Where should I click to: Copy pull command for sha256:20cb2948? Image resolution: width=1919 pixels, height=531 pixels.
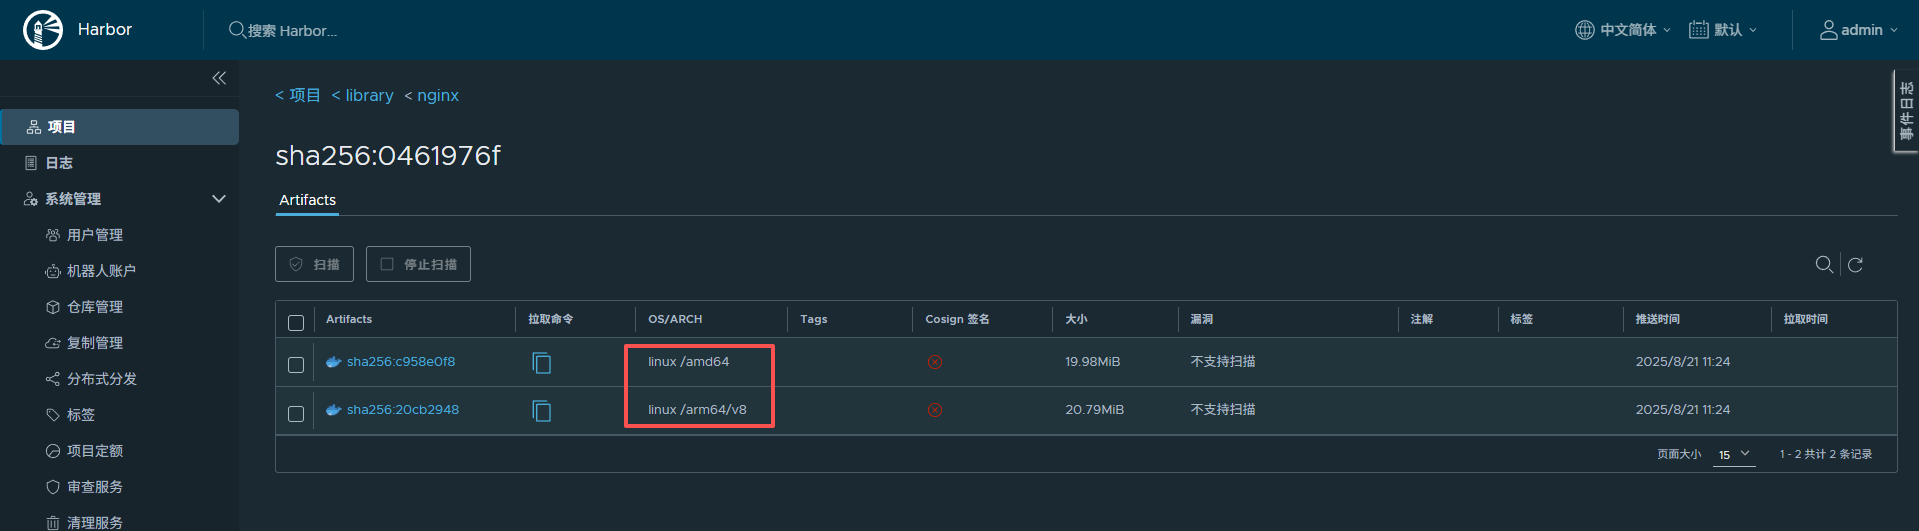pos(541,410)
